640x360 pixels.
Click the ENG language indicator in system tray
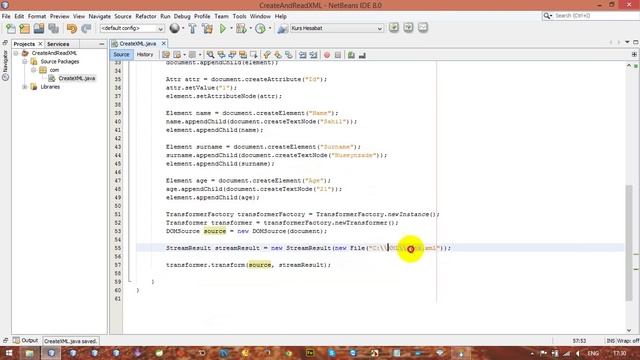point(593,353)
